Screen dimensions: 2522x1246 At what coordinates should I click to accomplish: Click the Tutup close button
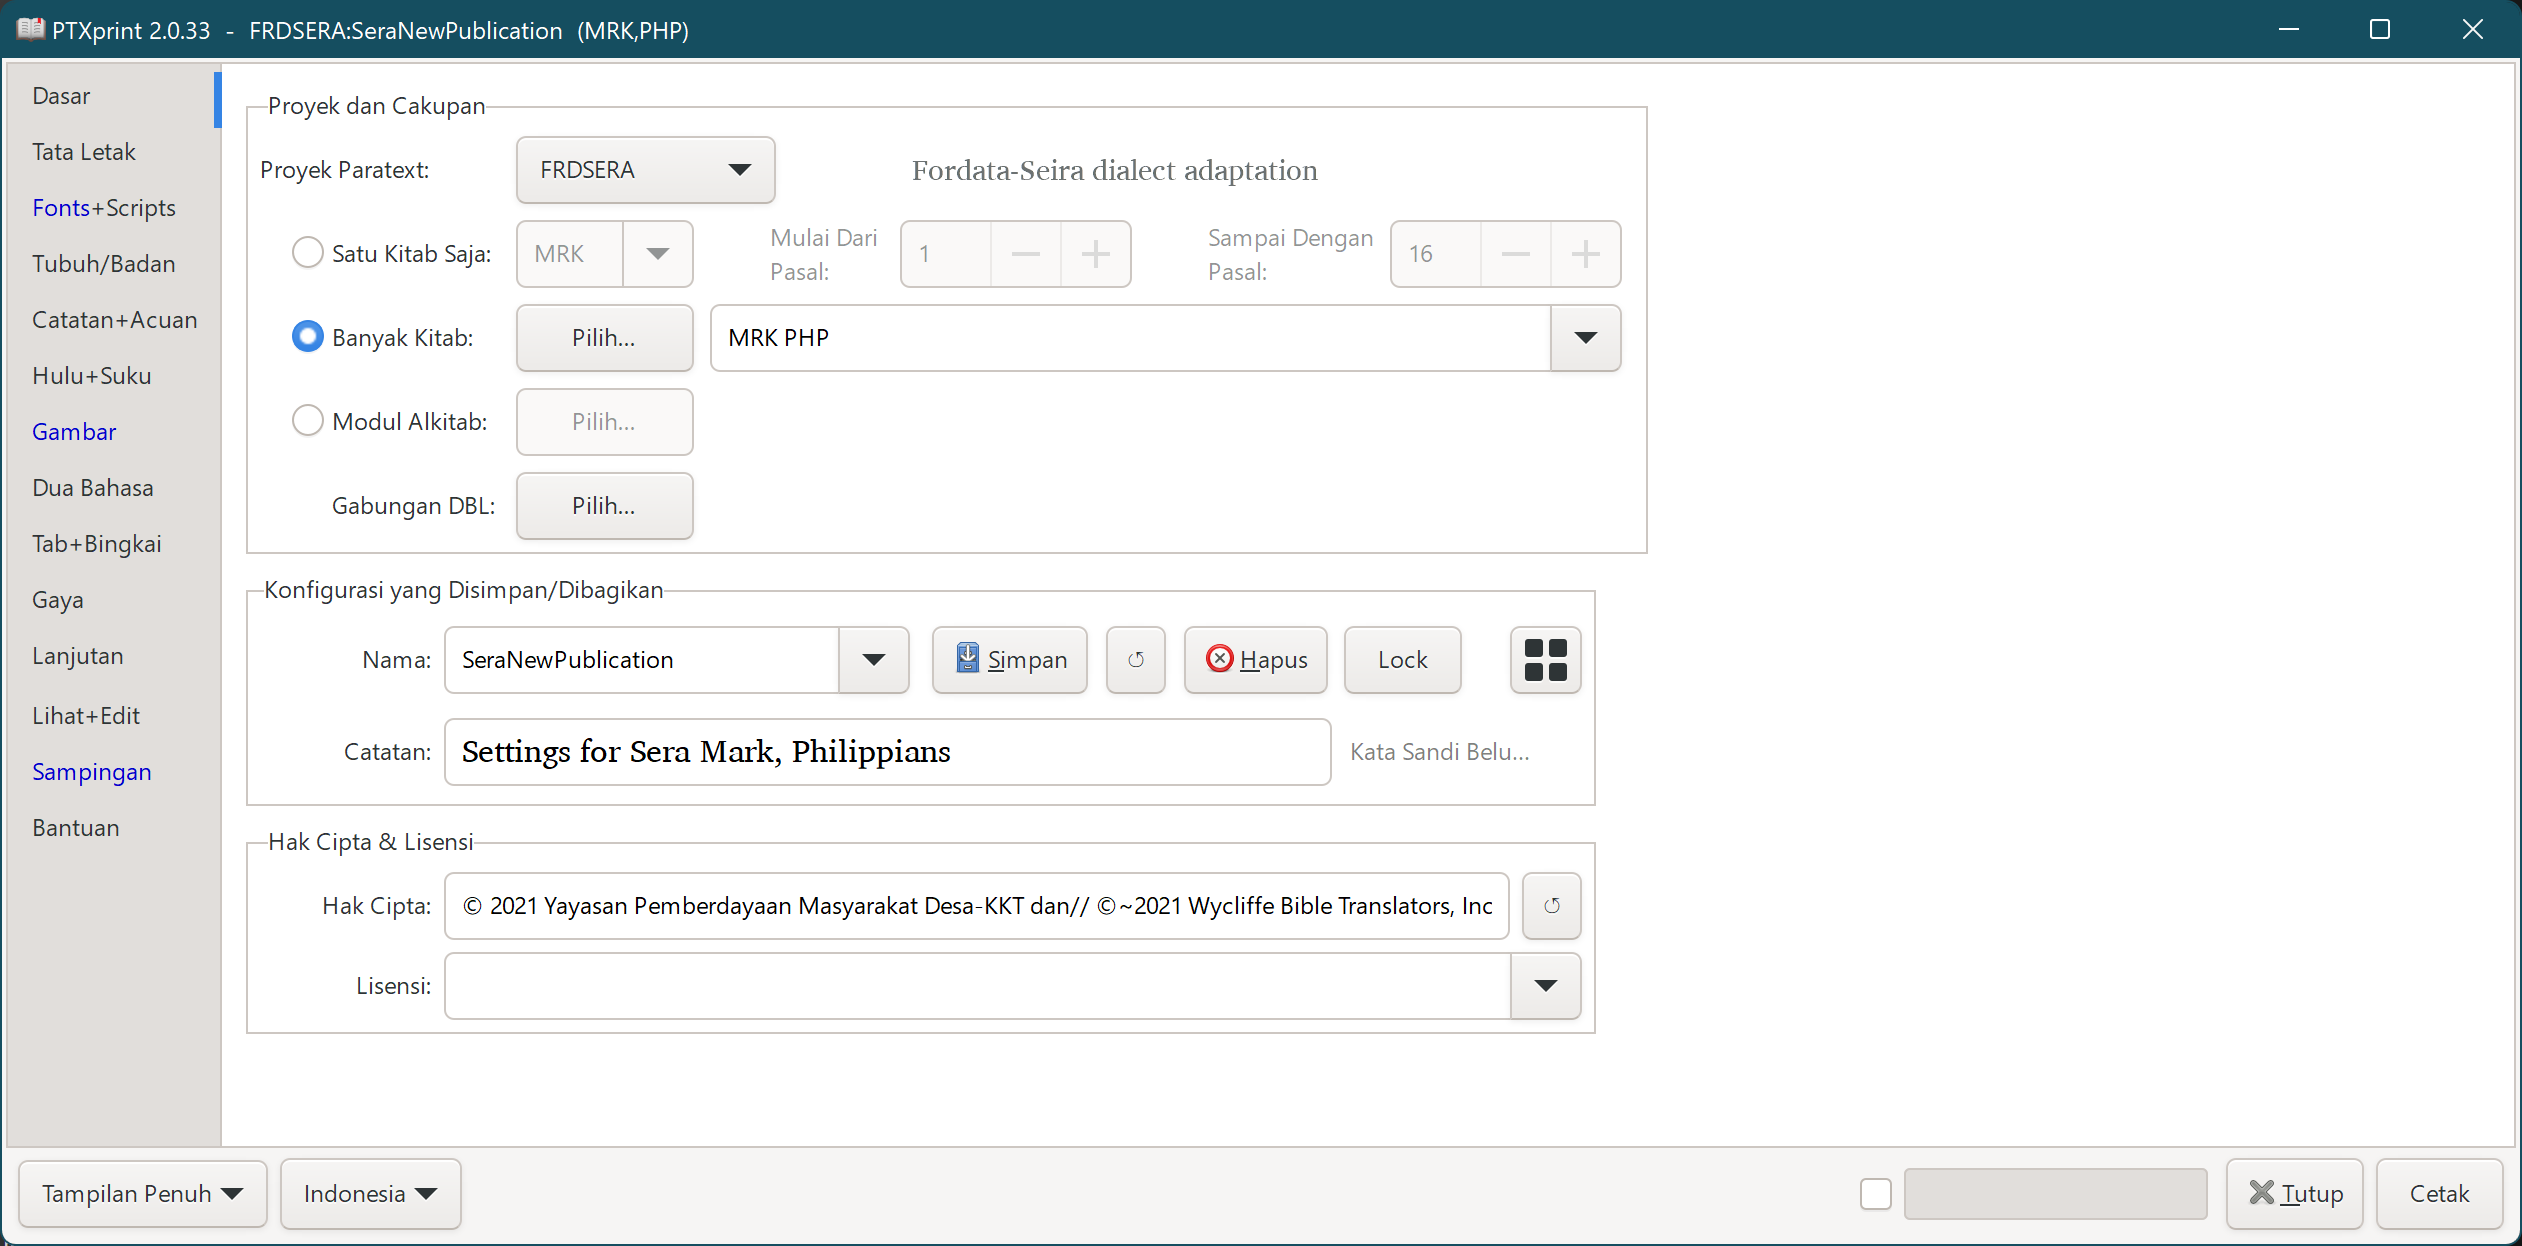(x=2295, y=1194)
